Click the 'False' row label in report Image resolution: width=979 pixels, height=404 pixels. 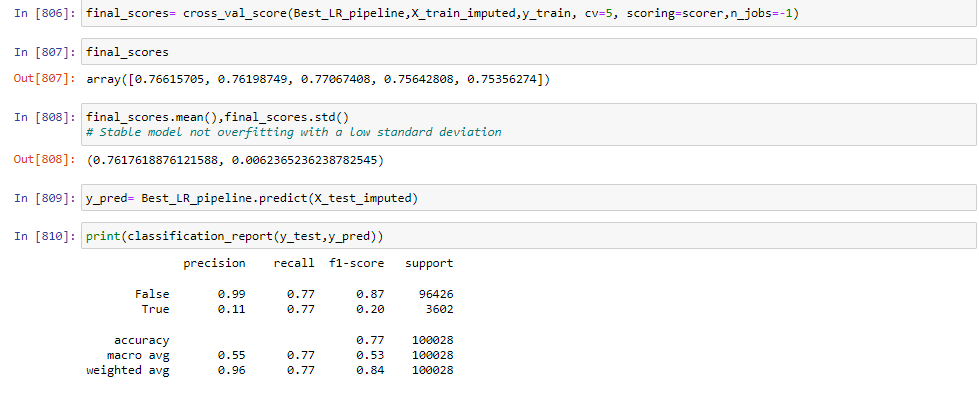pos(152,294)
